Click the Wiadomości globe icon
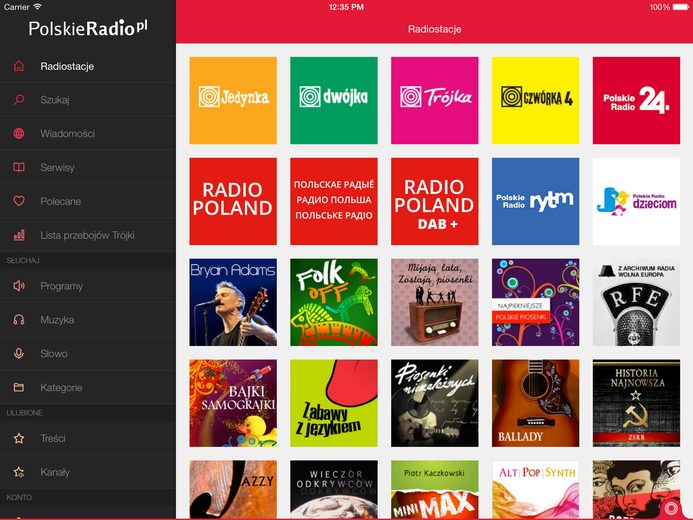Screen dimensions: 693x520 point(19,133)
